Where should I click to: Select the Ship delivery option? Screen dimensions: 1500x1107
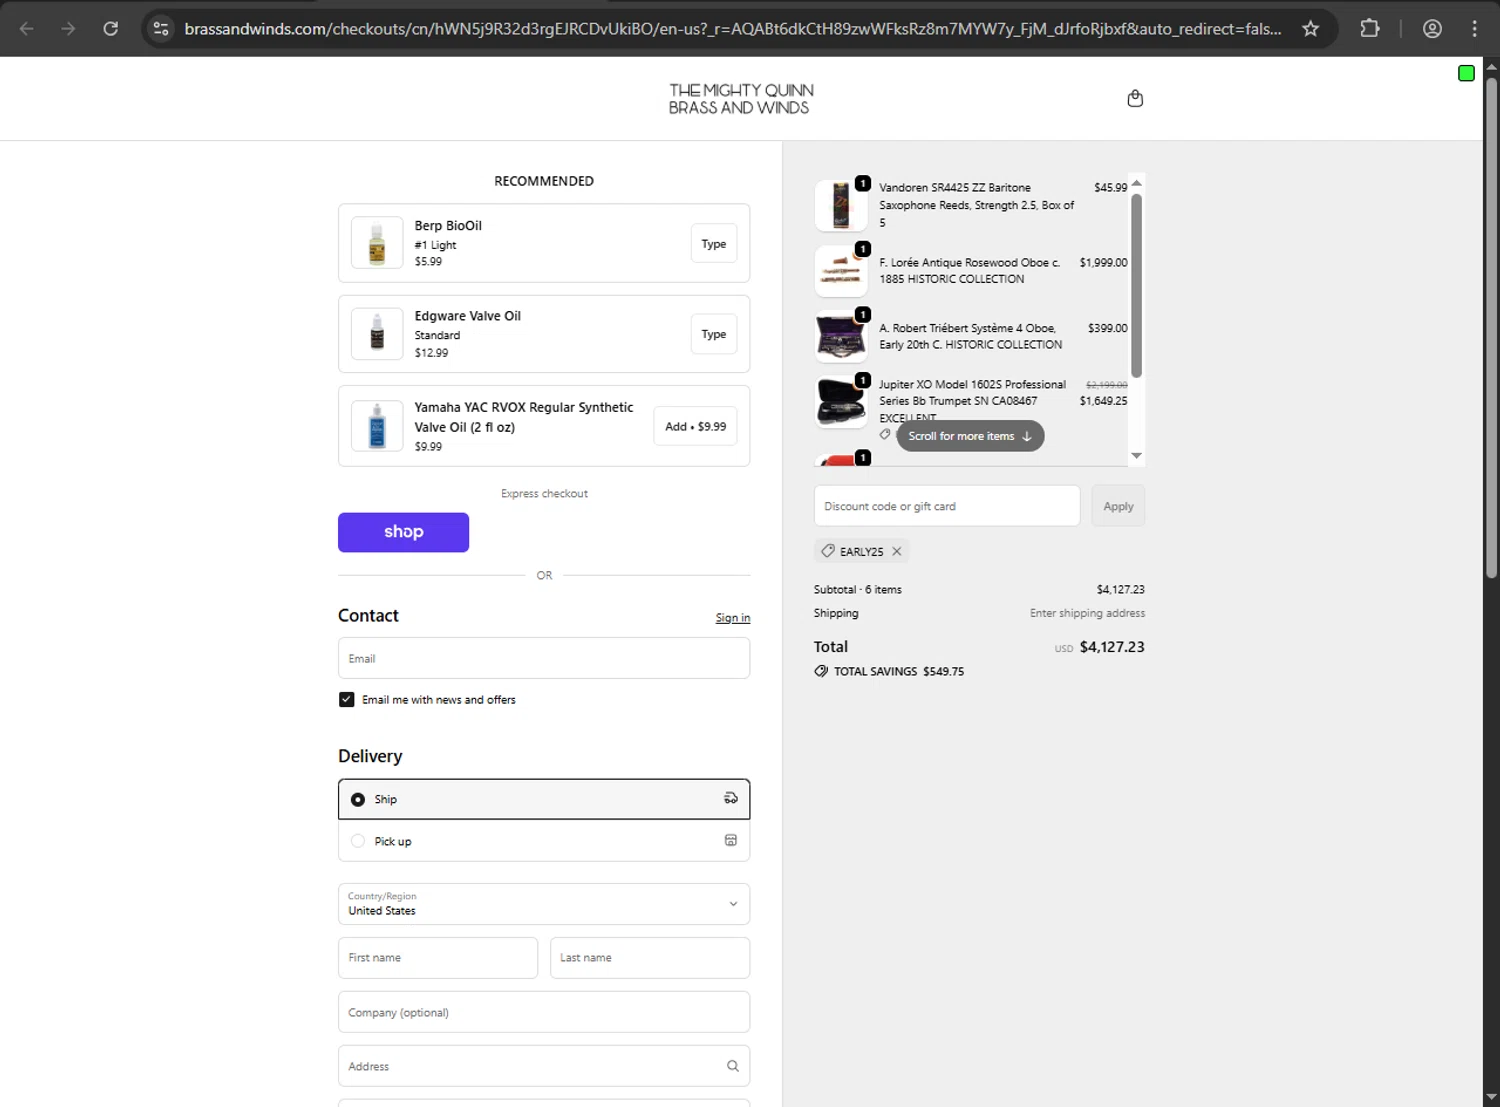tap(544, 799)
